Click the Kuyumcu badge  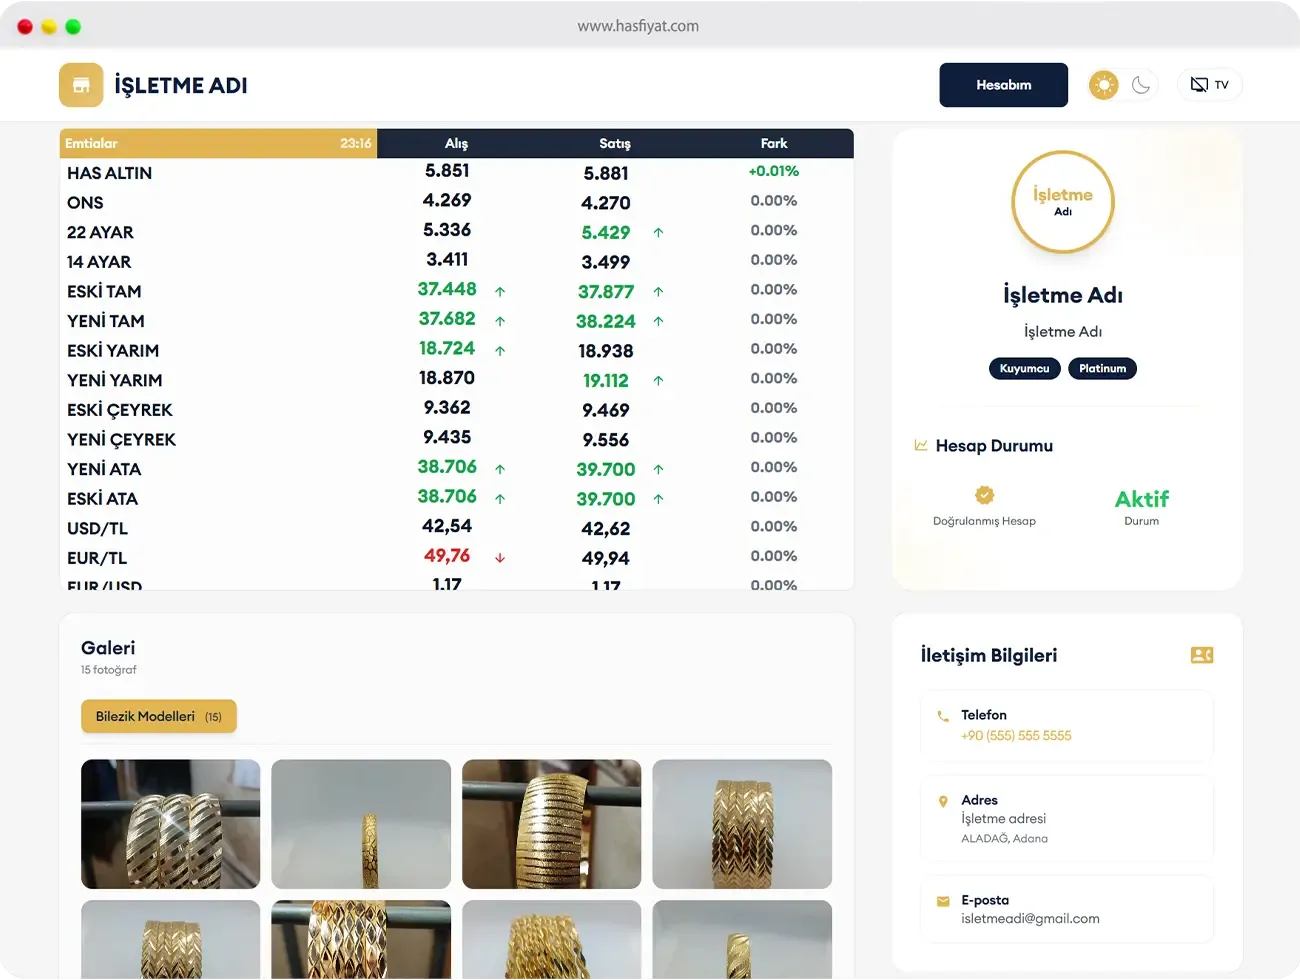1024,368
